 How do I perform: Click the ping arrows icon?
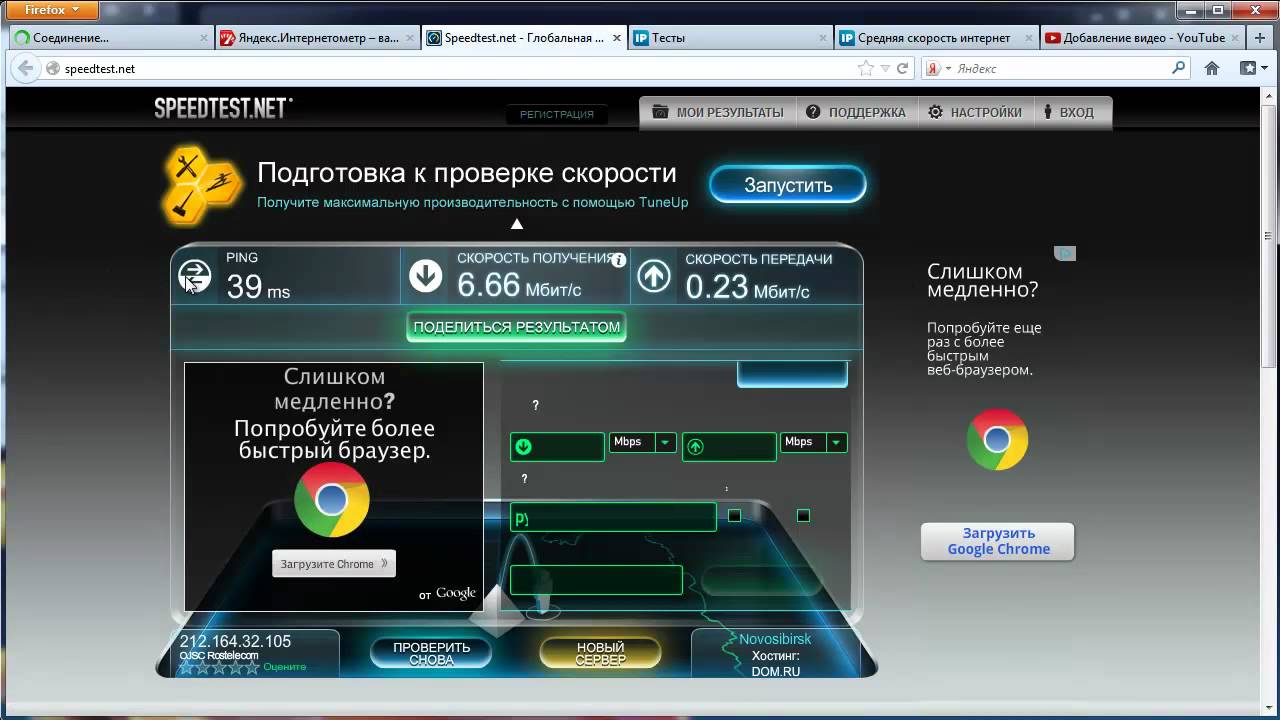[194, 276]
